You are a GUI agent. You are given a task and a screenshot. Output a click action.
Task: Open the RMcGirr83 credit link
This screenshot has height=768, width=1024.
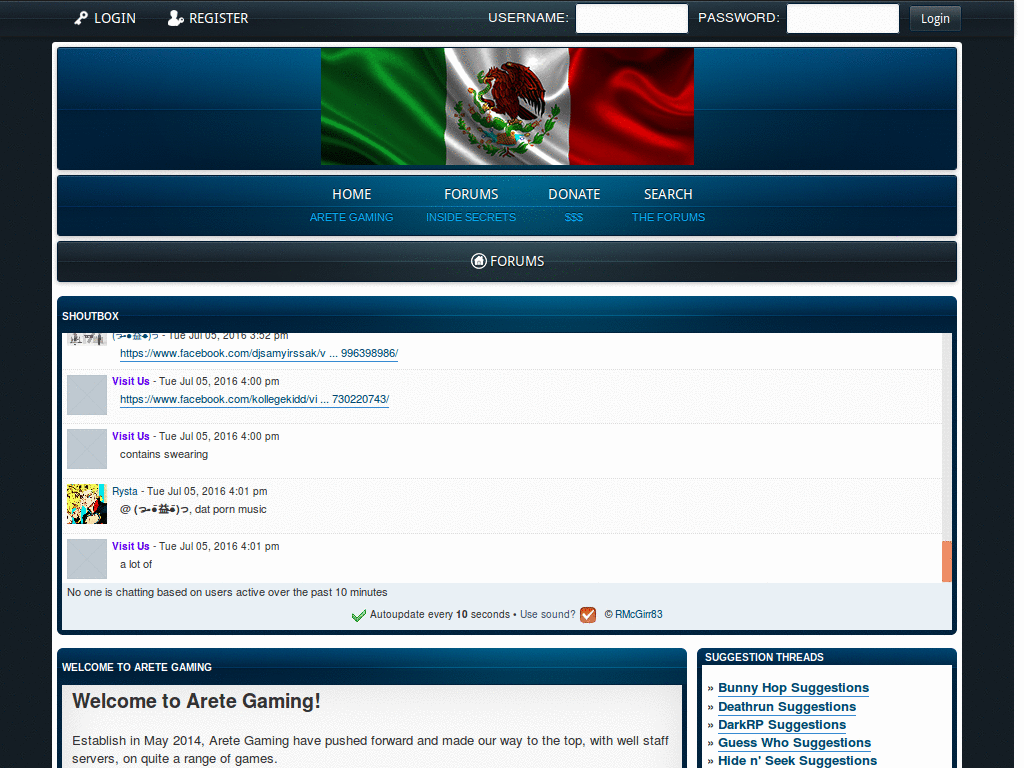point(639,615)
